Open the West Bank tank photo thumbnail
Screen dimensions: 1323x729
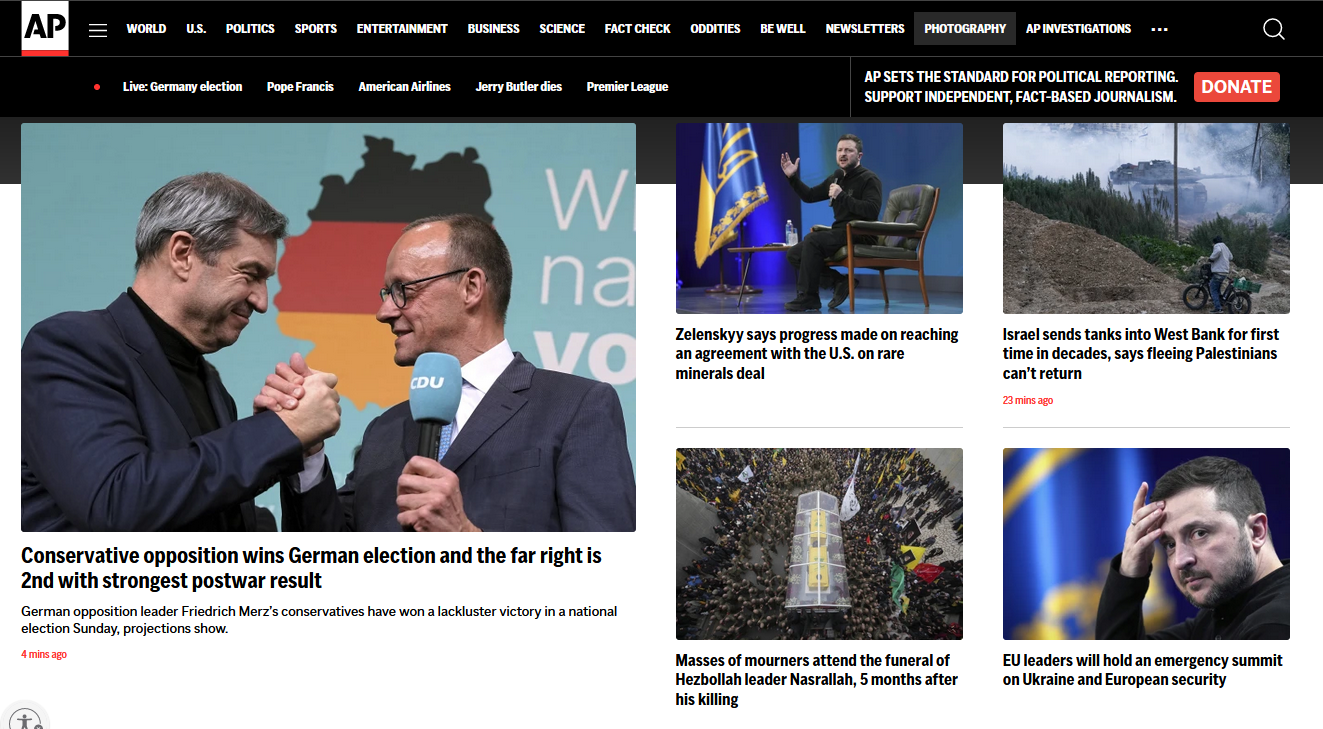[1146, 218]
